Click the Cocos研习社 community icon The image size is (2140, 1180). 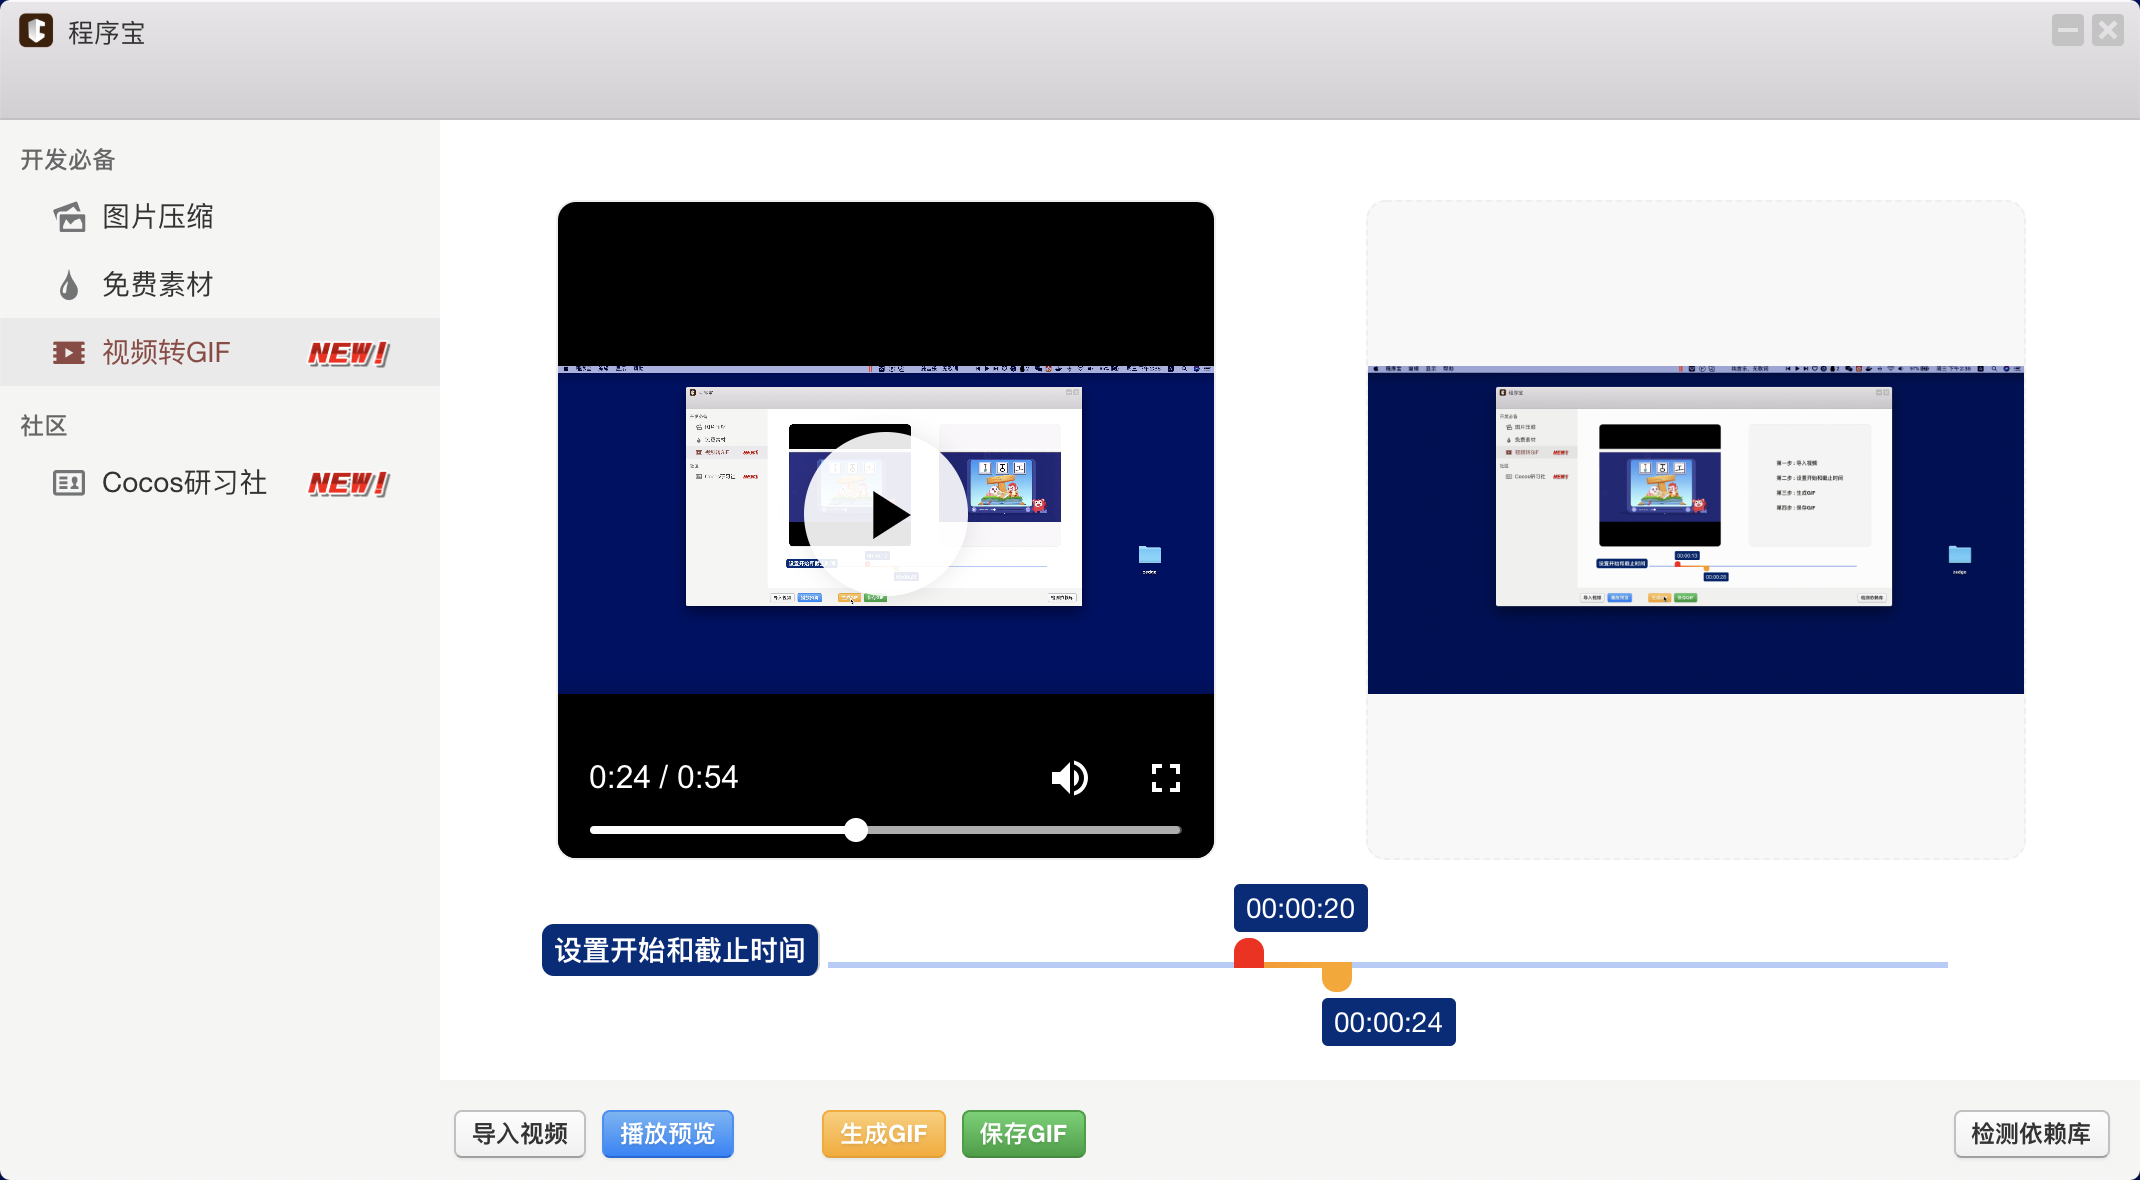click(x=69, y=483)
